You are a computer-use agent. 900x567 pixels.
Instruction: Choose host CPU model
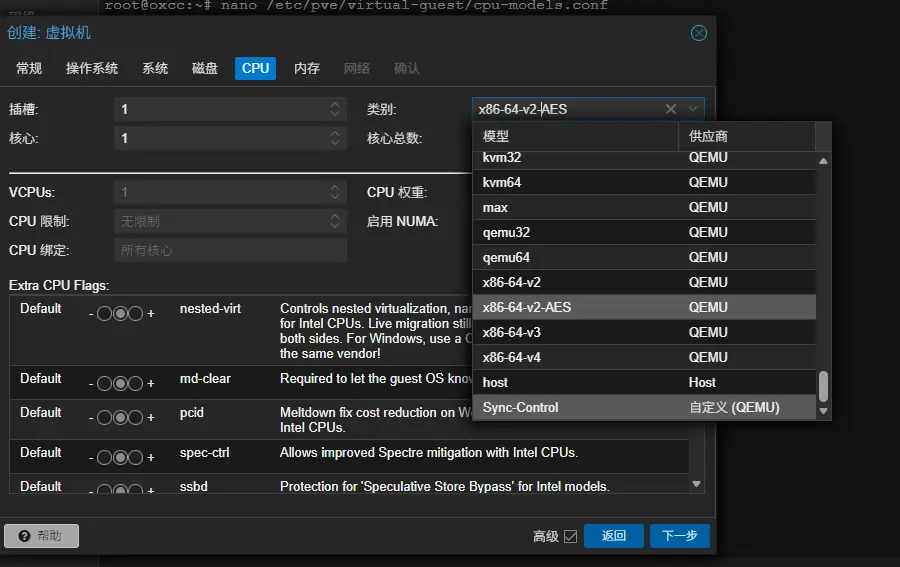pos(644,382)
